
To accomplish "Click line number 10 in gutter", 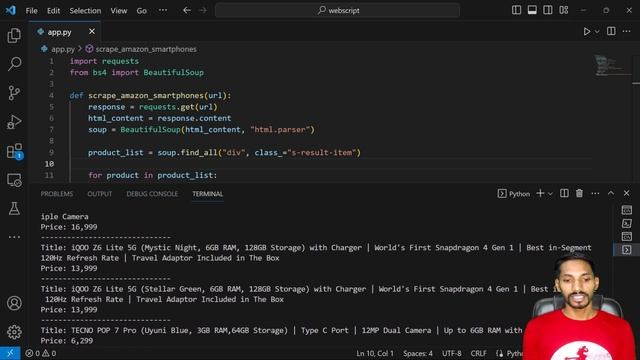I will point(49,164).
